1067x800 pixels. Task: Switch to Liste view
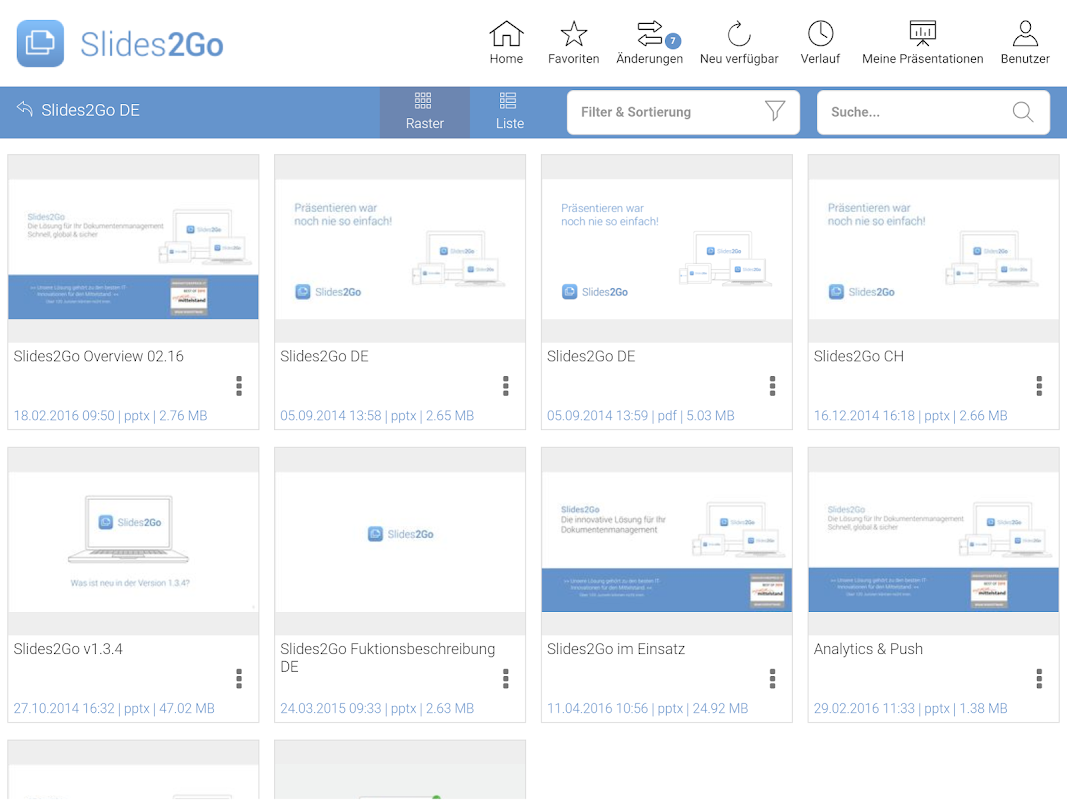pos(510,112)
